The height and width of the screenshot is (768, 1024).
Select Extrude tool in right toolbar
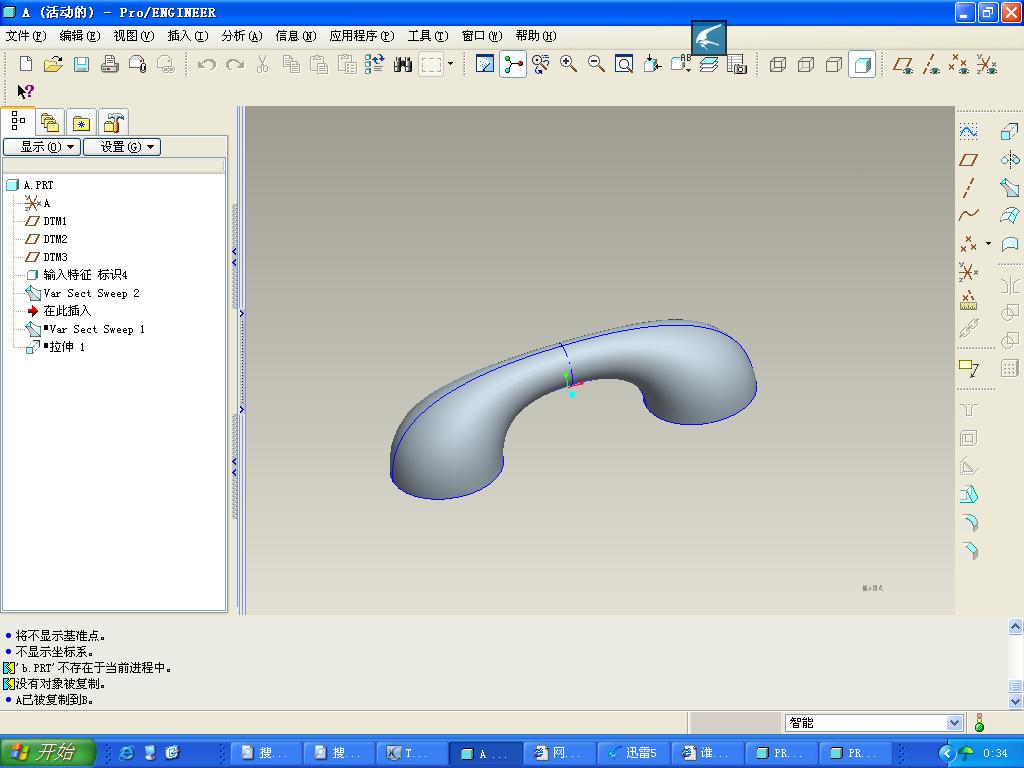(x=1010, y=132)
